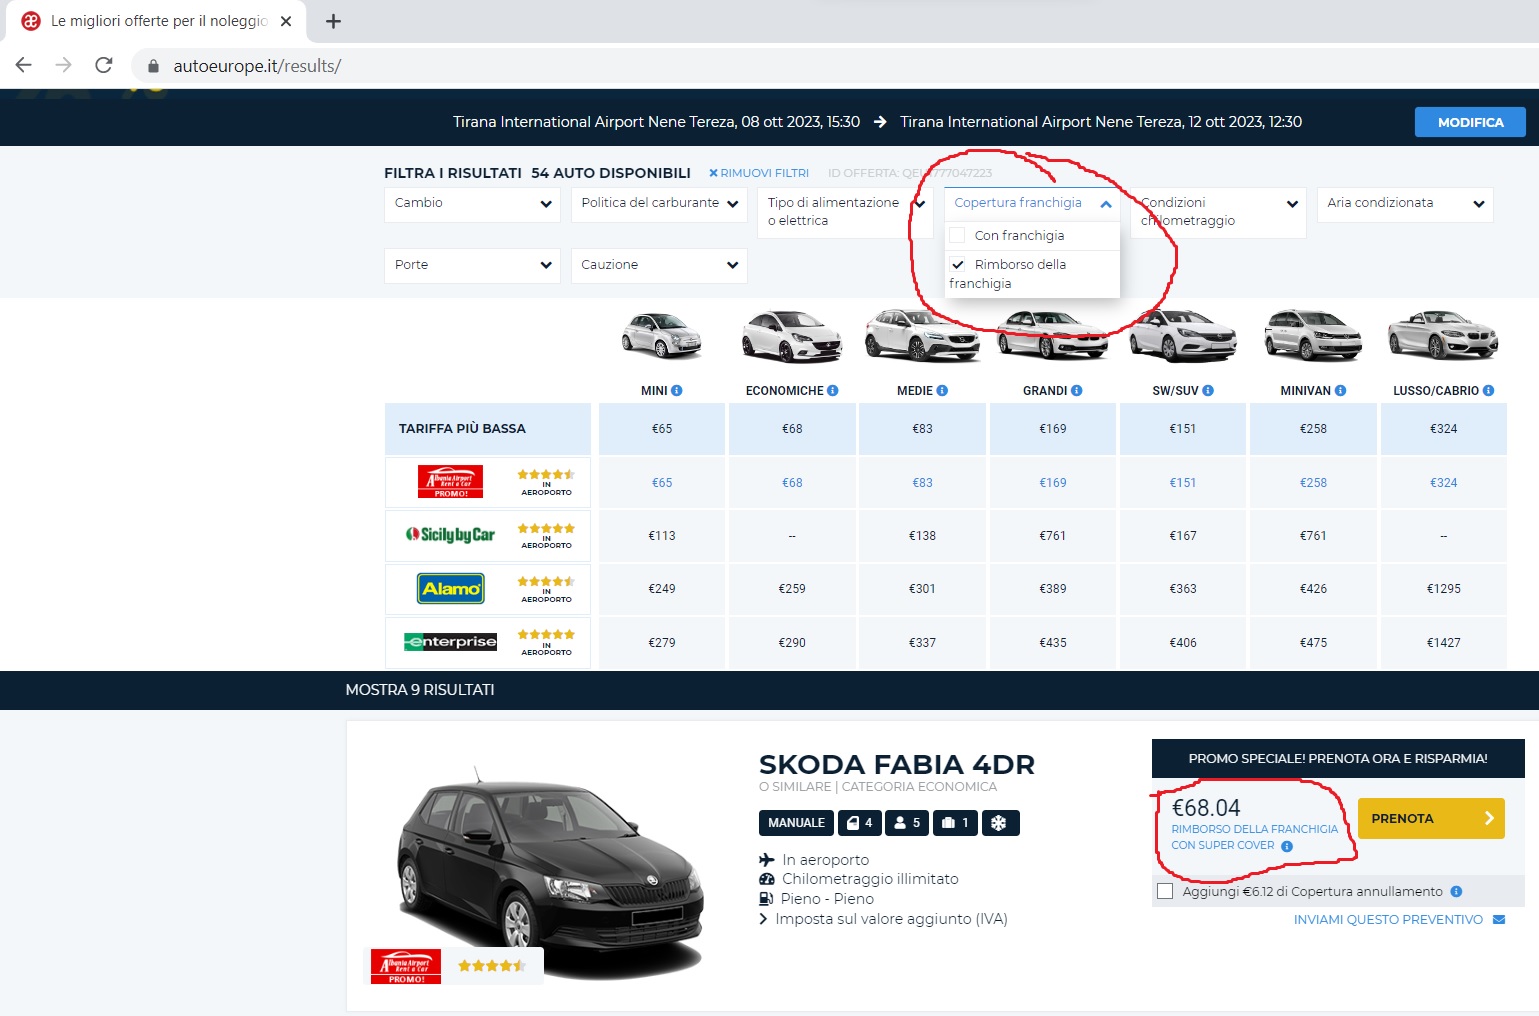Image resolution: width=1539 pixels, height=1016 pixels.
Task: Click the air conditioning snowflake badge
Action: click(999, 823)
